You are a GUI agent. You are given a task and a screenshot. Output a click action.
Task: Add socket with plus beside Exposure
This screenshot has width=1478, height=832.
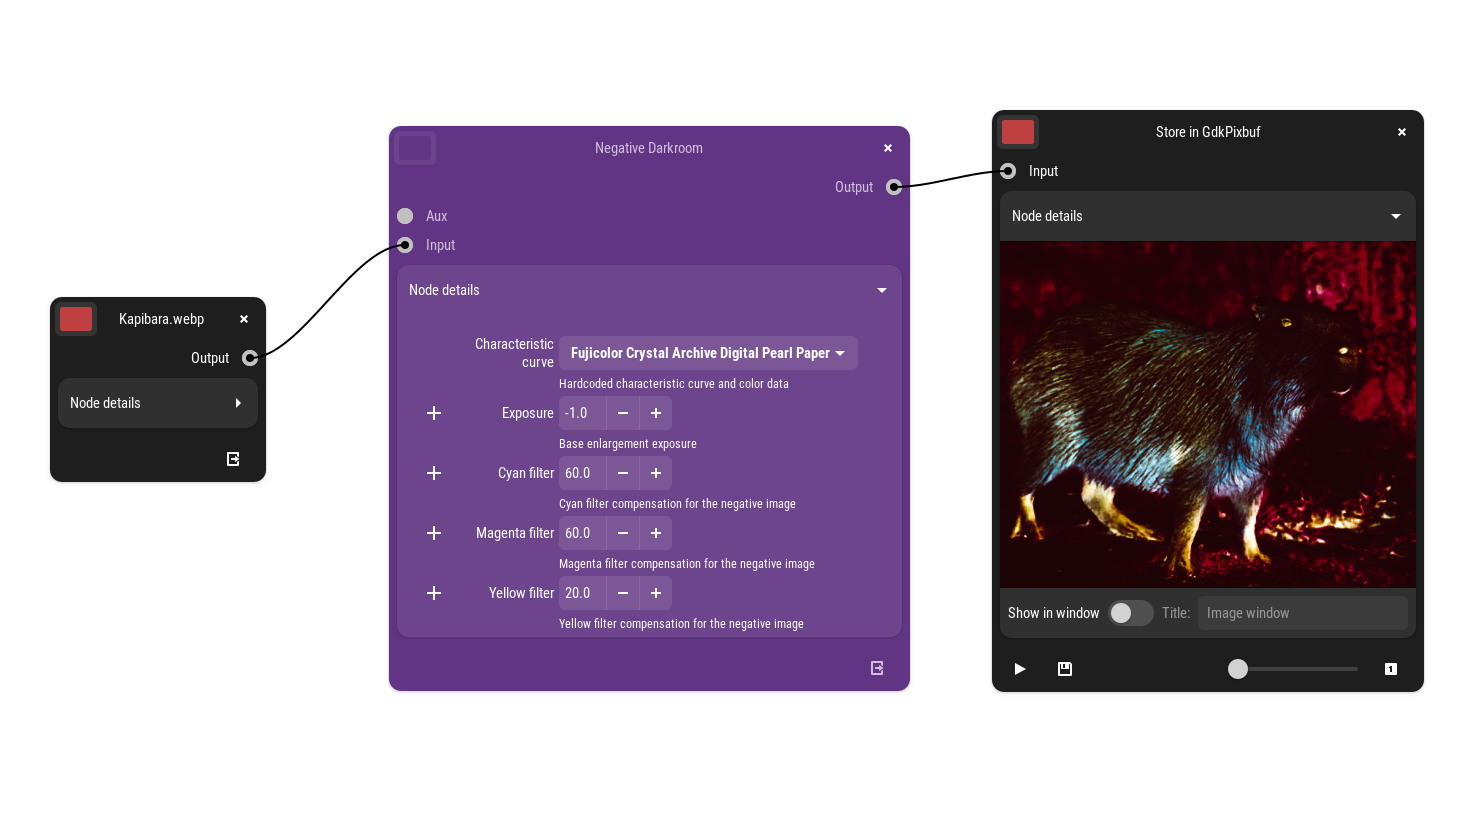(x=434, y=413)
